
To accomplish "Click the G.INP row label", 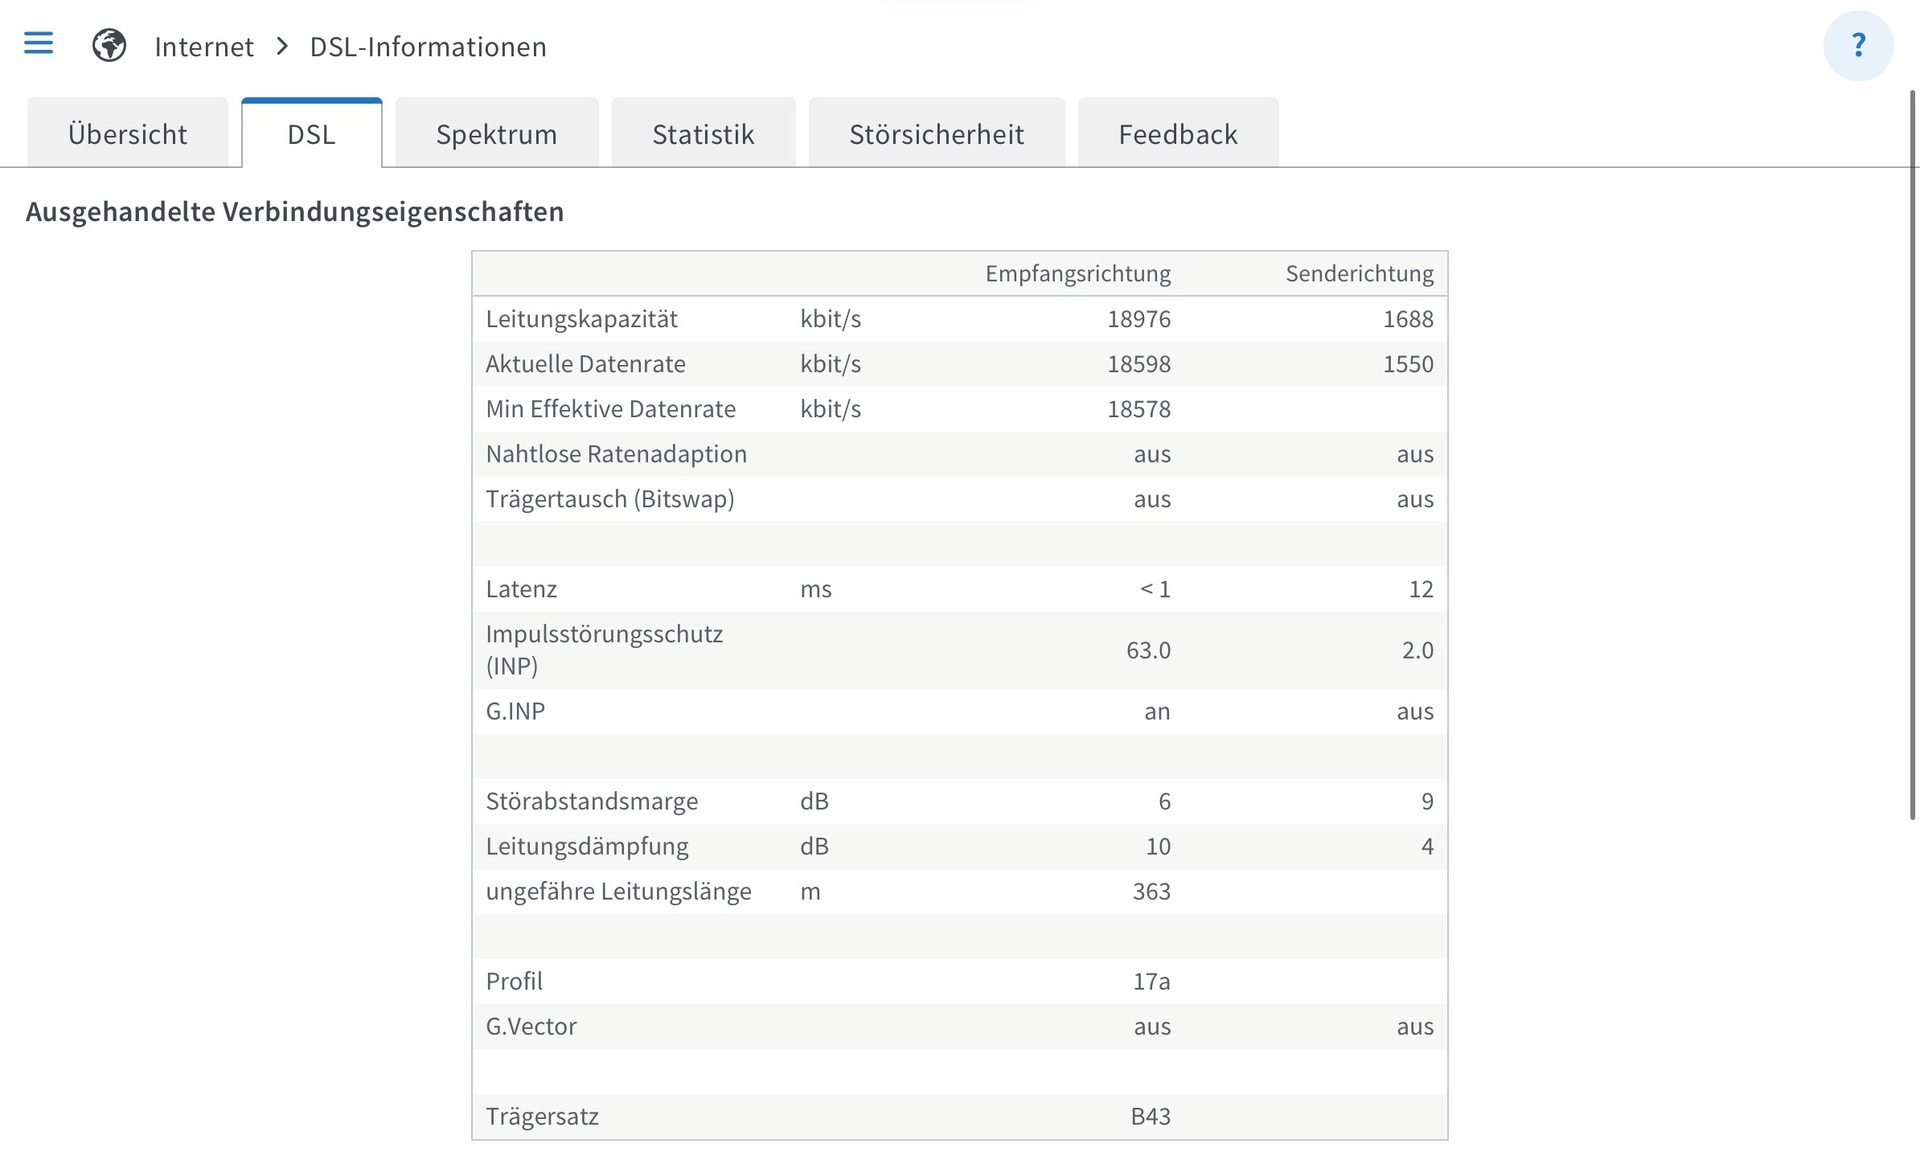I will [x=515, y=711].
